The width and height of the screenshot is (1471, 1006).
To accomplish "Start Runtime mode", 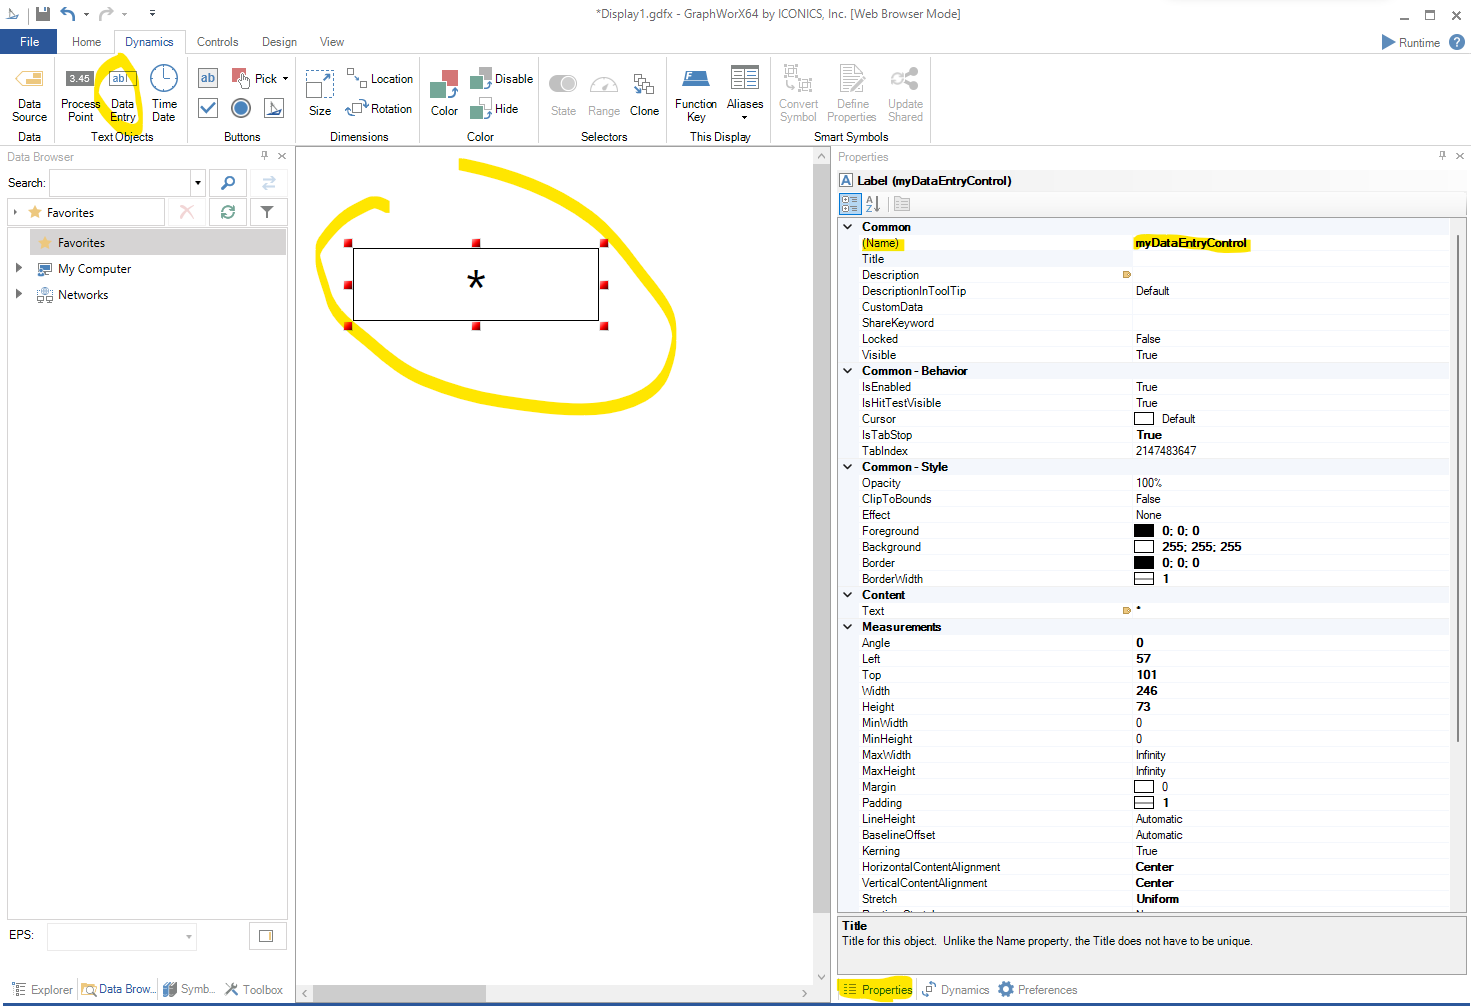I will pos(1410,42).
